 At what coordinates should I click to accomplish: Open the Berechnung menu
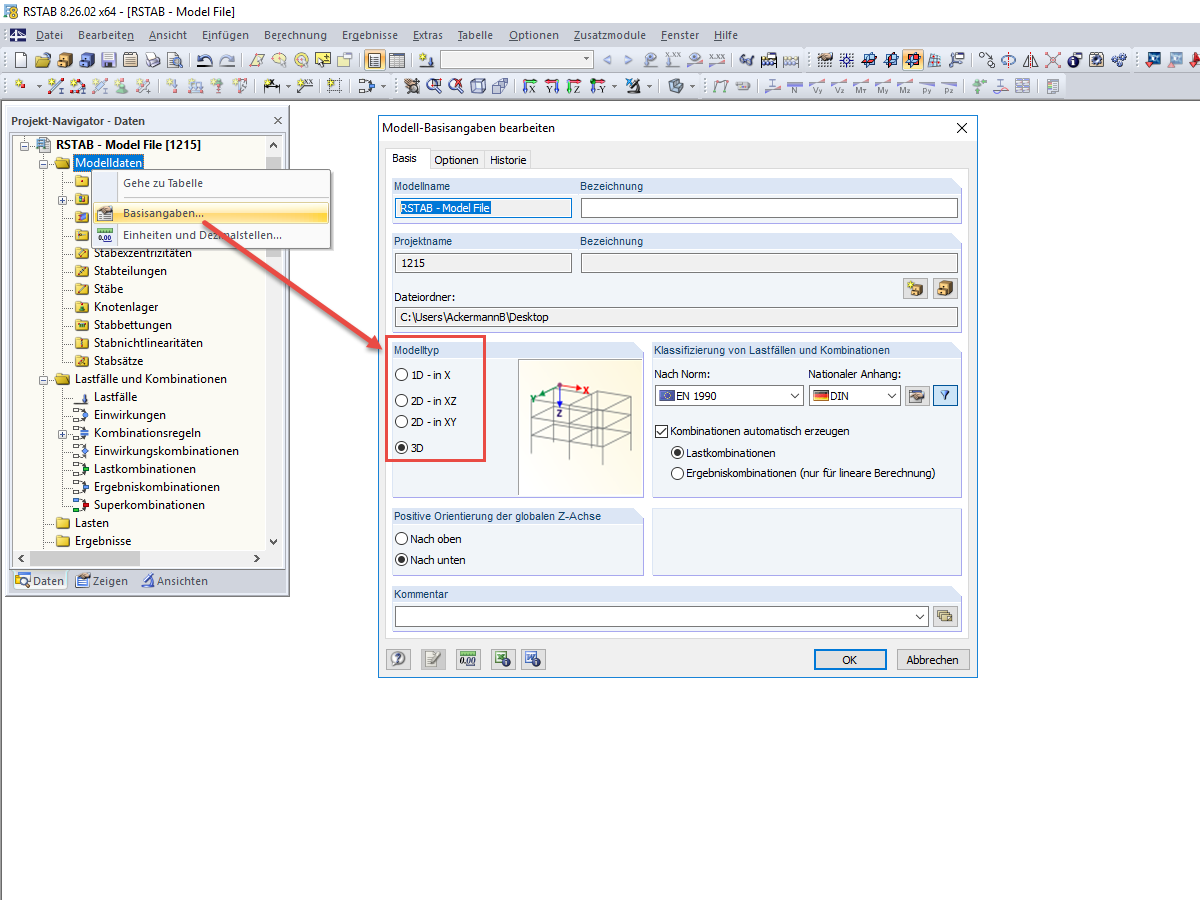[x=295, y=35]
